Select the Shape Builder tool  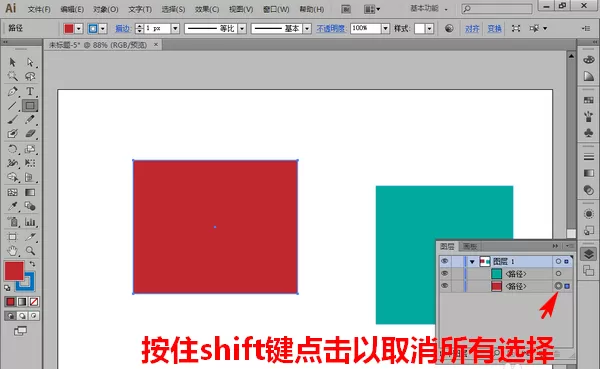[12, 177]
